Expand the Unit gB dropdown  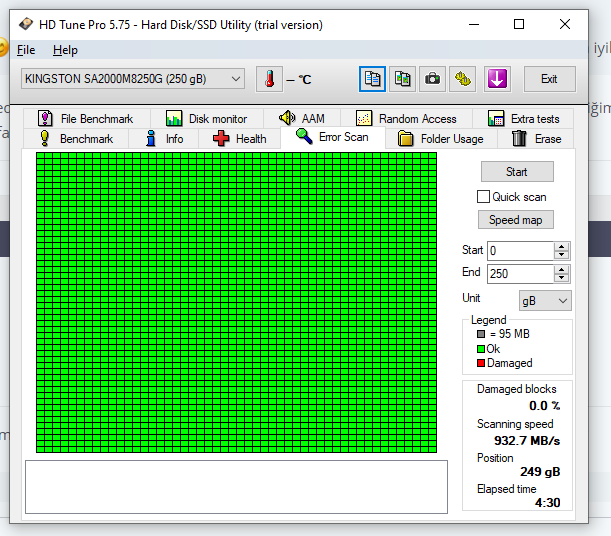tap(545, 301)
